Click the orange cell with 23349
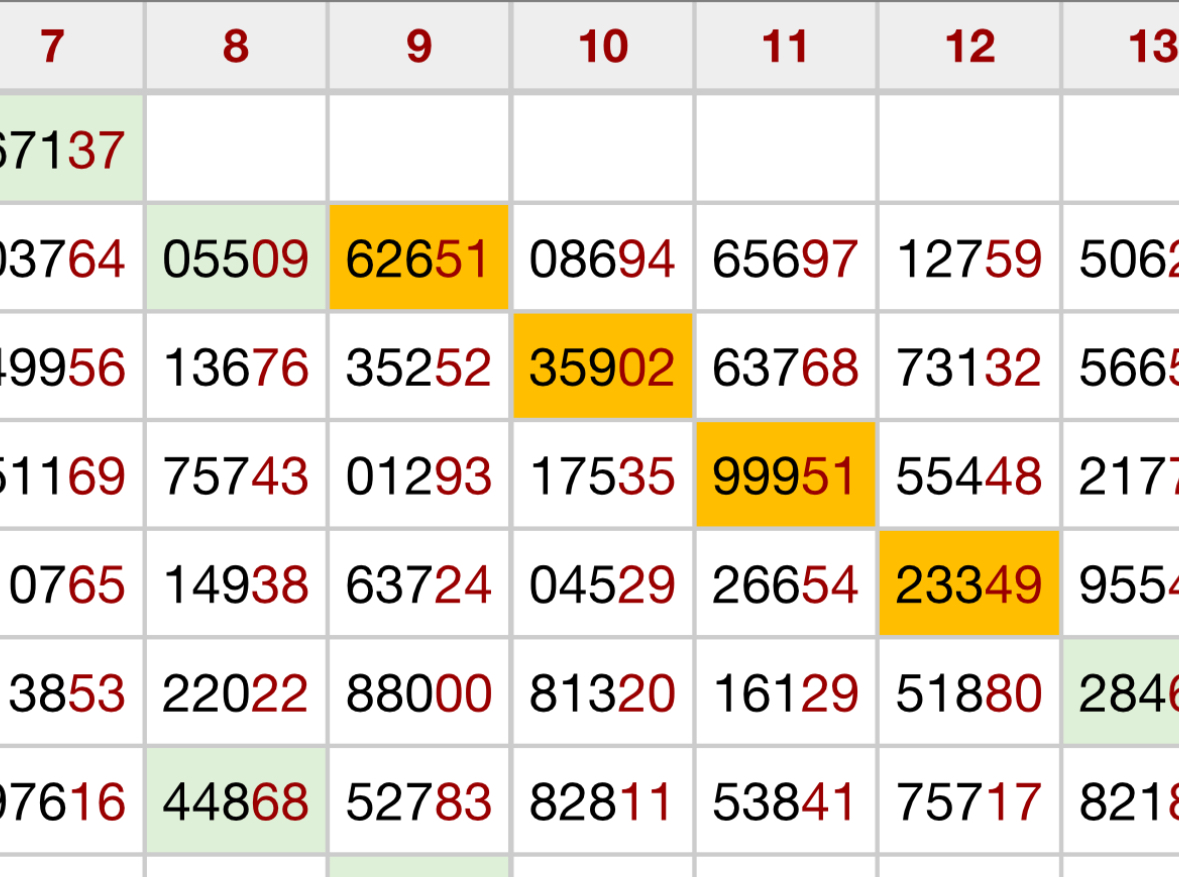Image resolution: width=1179 pixels, height=877 pixels. click(969, 584)
